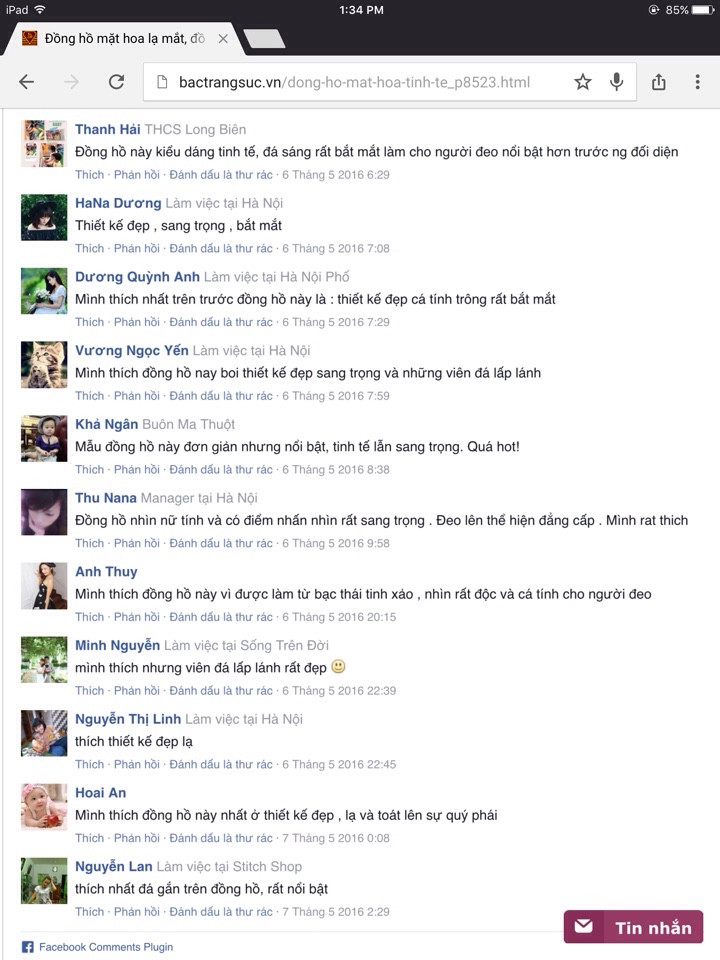Screen dimensions: 720x960
Task: Close the Đồng hồ mặt hoa tab
Action: pyautogui.click(x=223, y=39)
